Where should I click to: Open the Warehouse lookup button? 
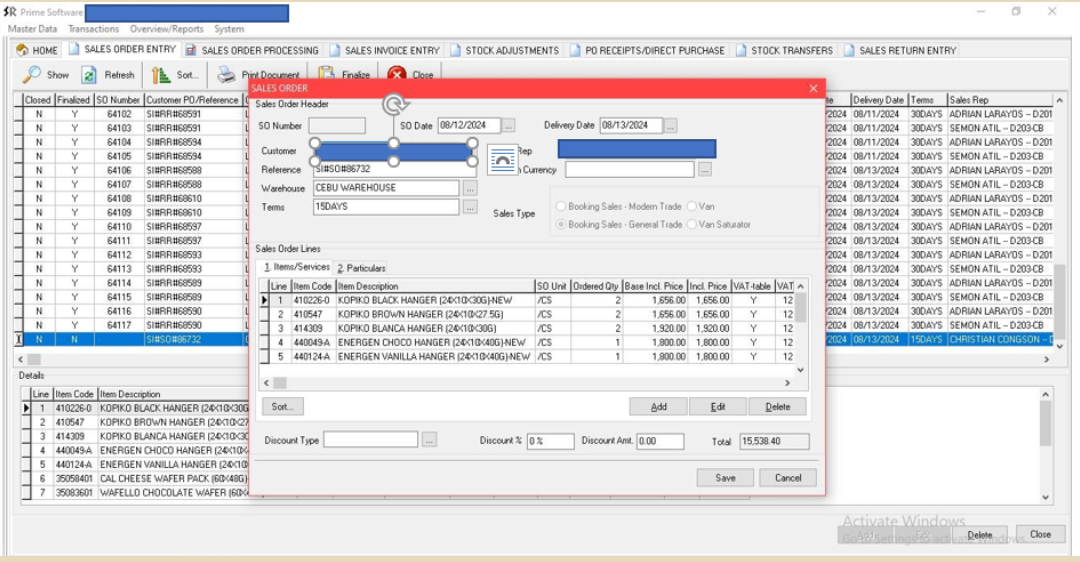click(470, 188)
